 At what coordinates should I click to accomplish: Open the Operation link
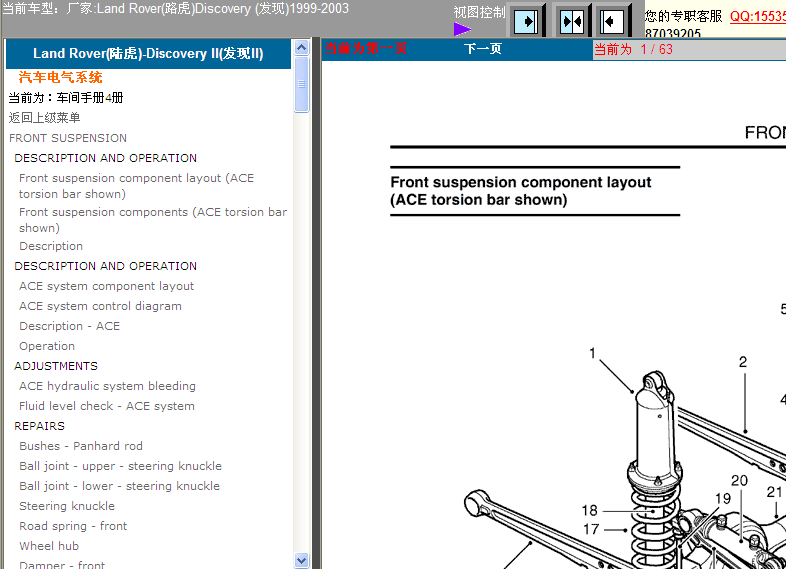[x=47, y=346]
